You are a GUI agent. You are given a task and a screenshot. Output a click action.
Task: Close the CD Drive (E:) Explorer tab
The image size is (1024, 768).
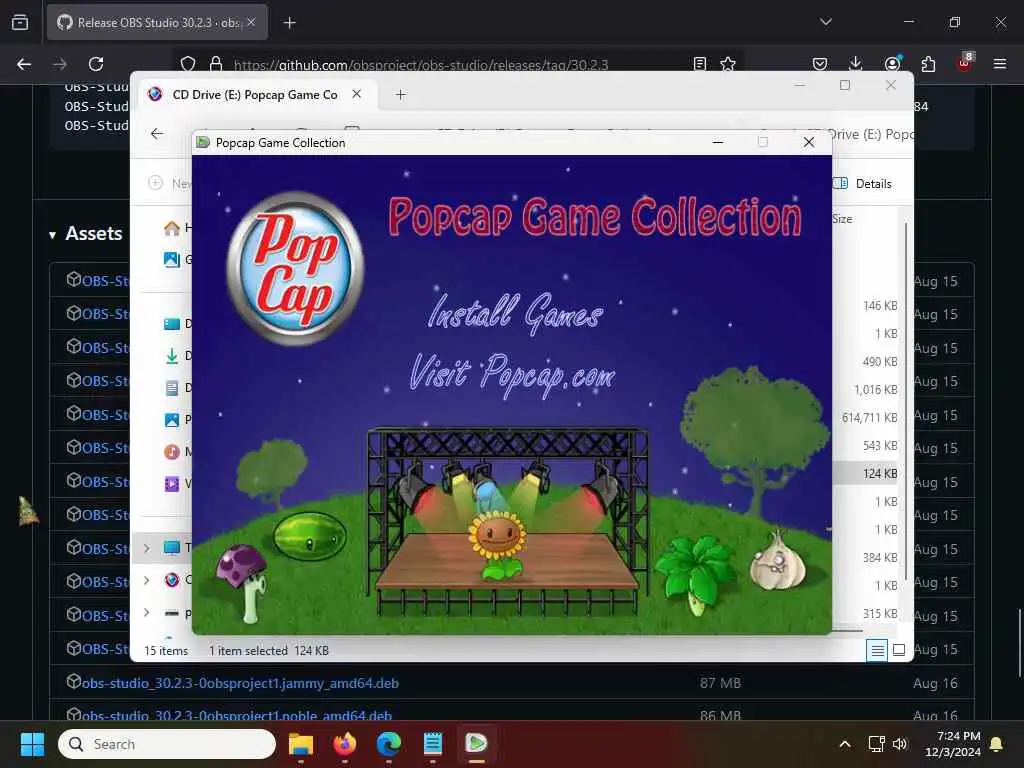pyautogui.click(x=357, y=94)
